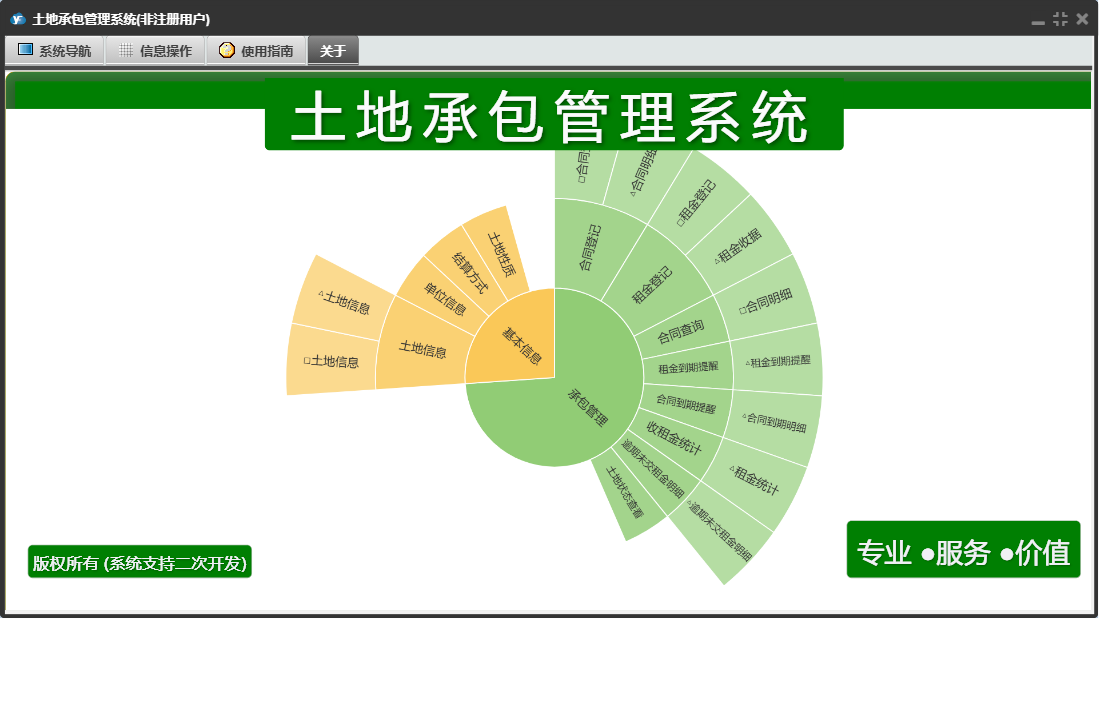Screen dimensions: 1099x723
Task: Click the 版权所有 copyright label
Action: [x=139, y=563]
